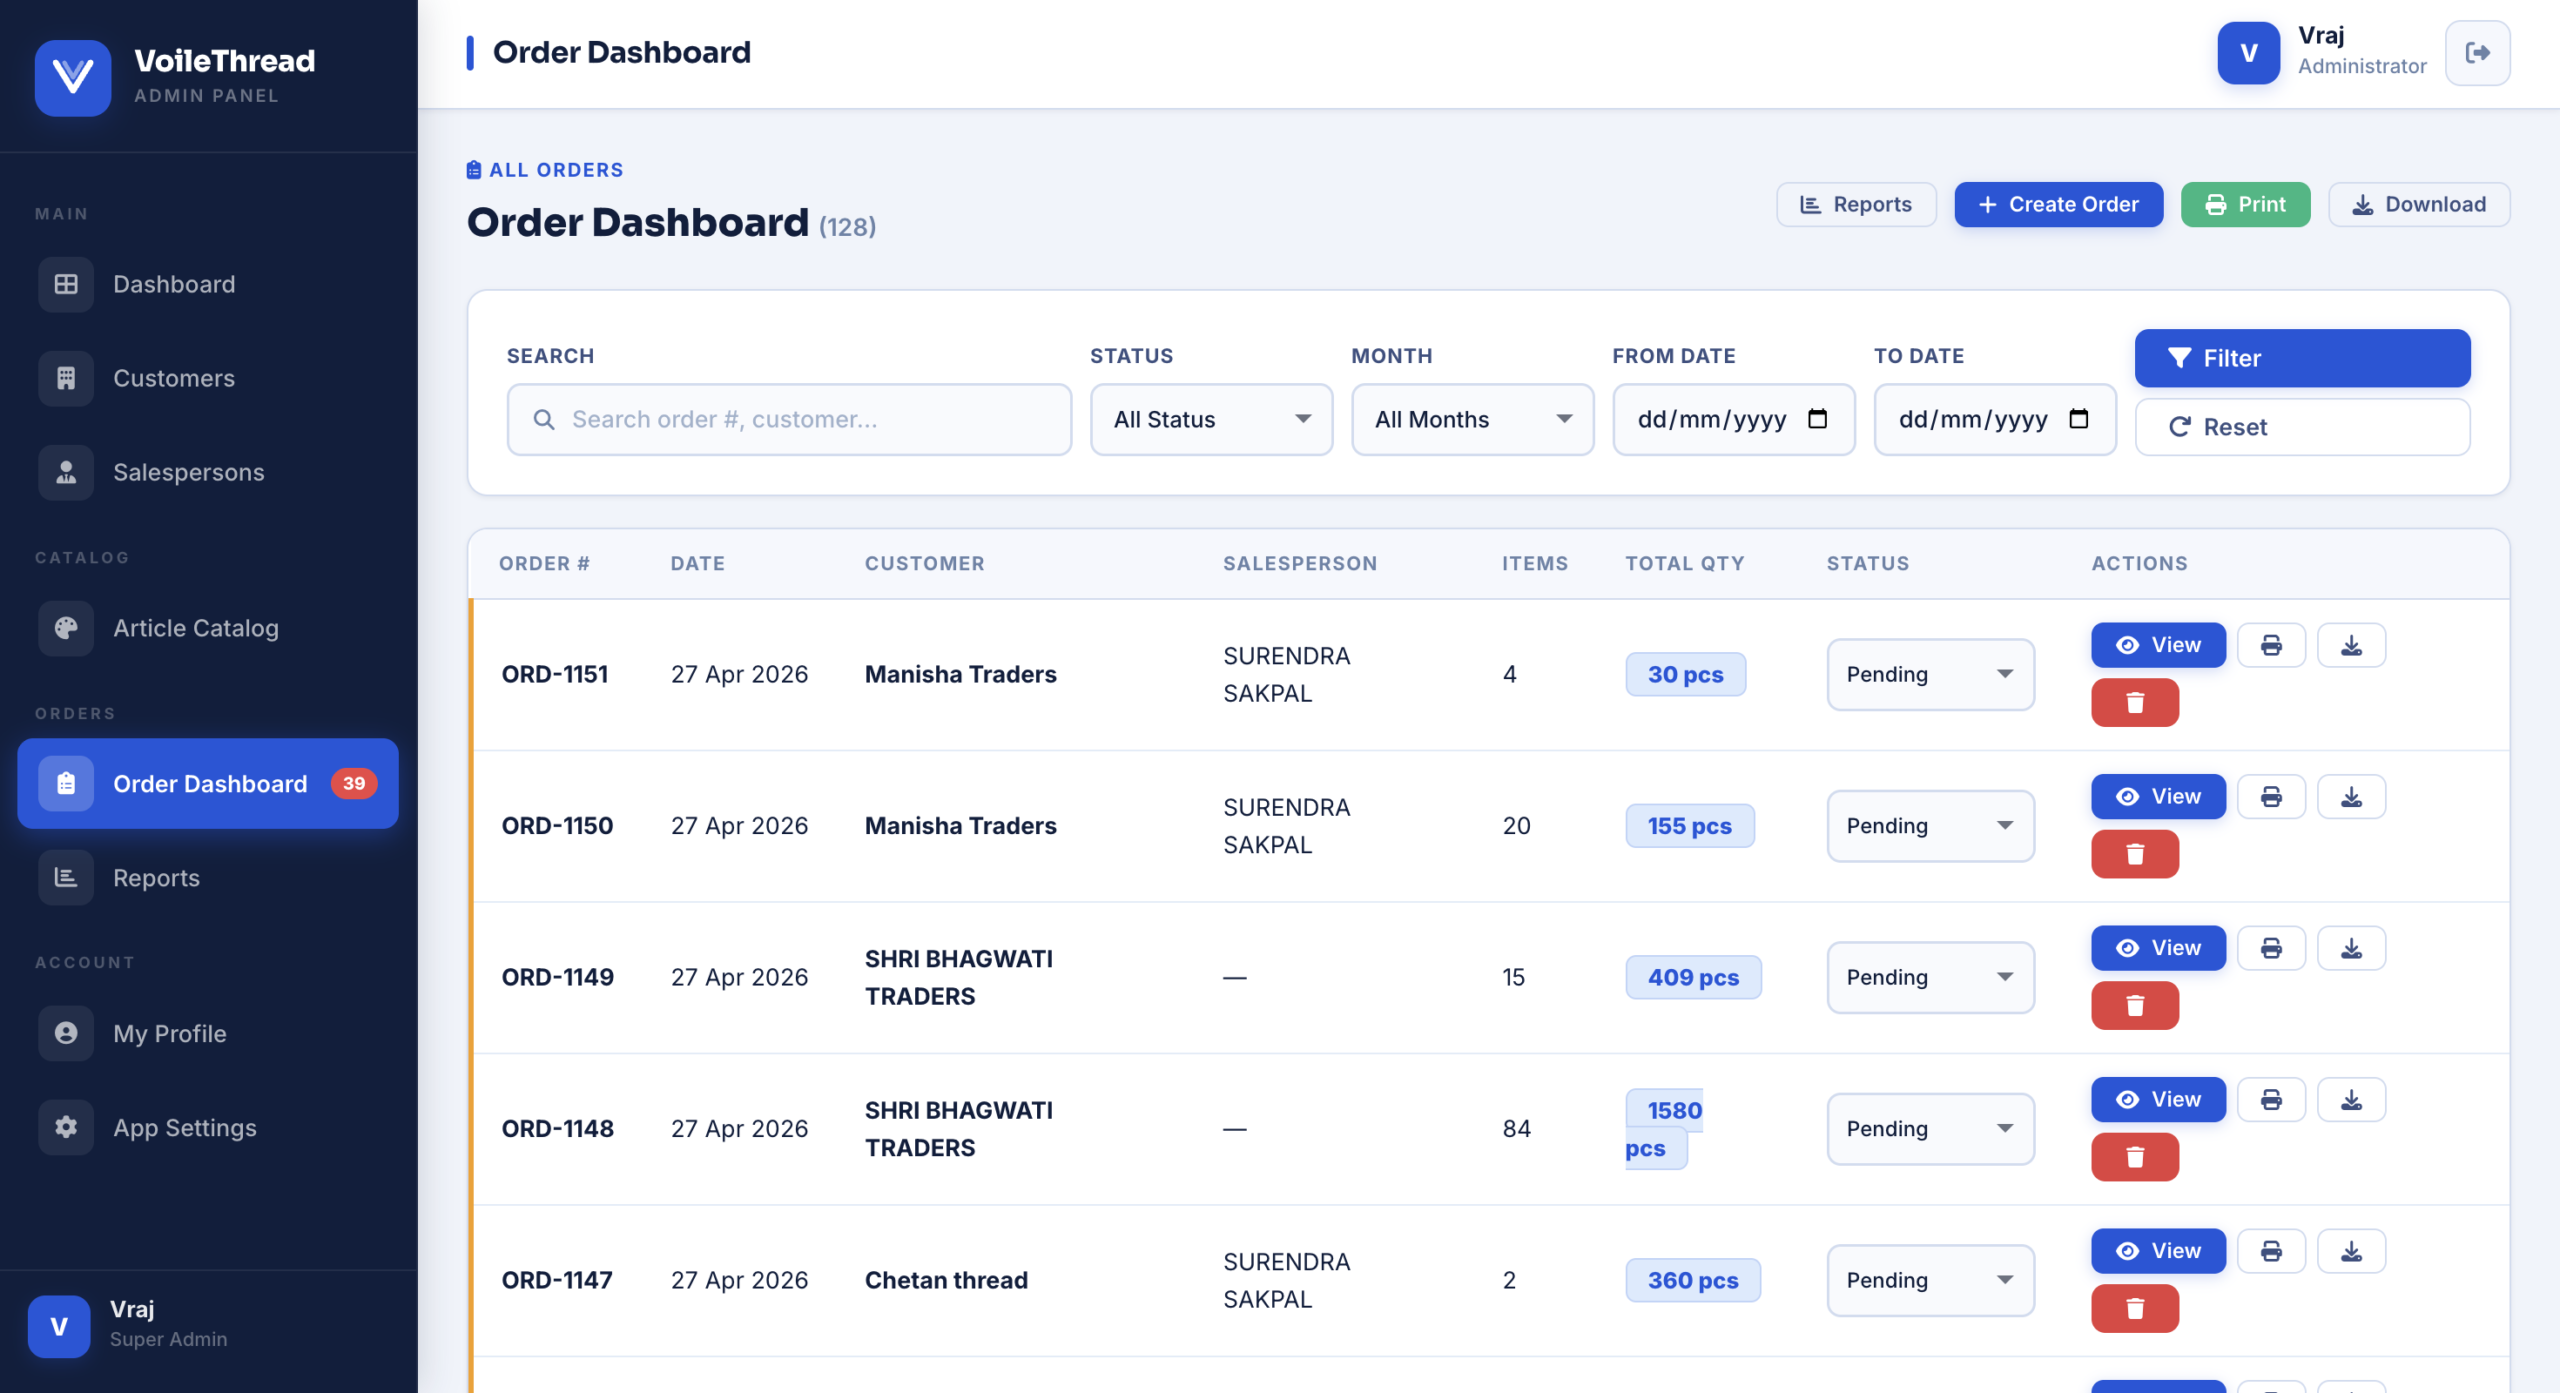Download order ORD-1150 via its download icon
This screenshot has height=1393, width=2560.
coord(2350,797)
